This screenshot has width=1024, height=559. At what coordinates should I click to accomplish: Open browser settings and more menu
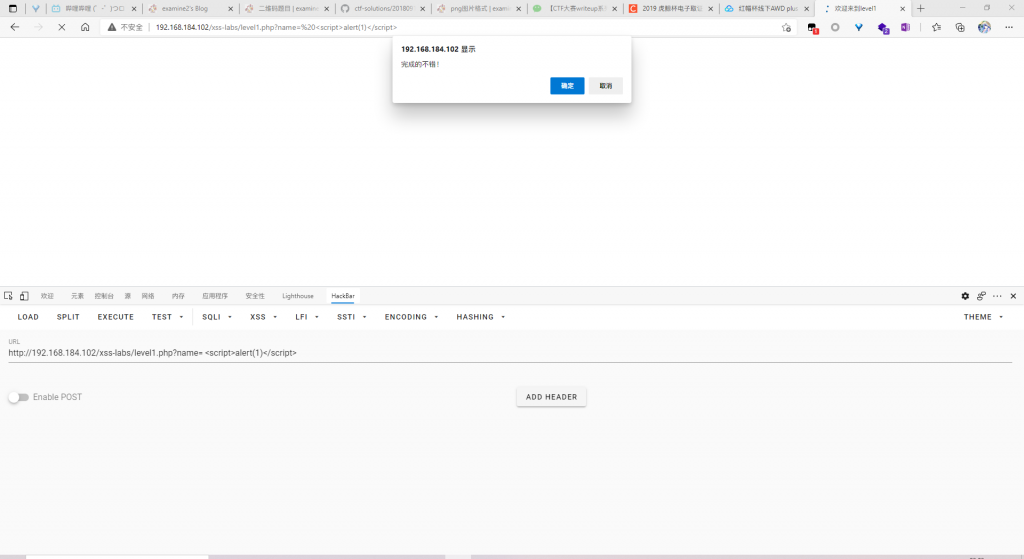click(1009, 27)
